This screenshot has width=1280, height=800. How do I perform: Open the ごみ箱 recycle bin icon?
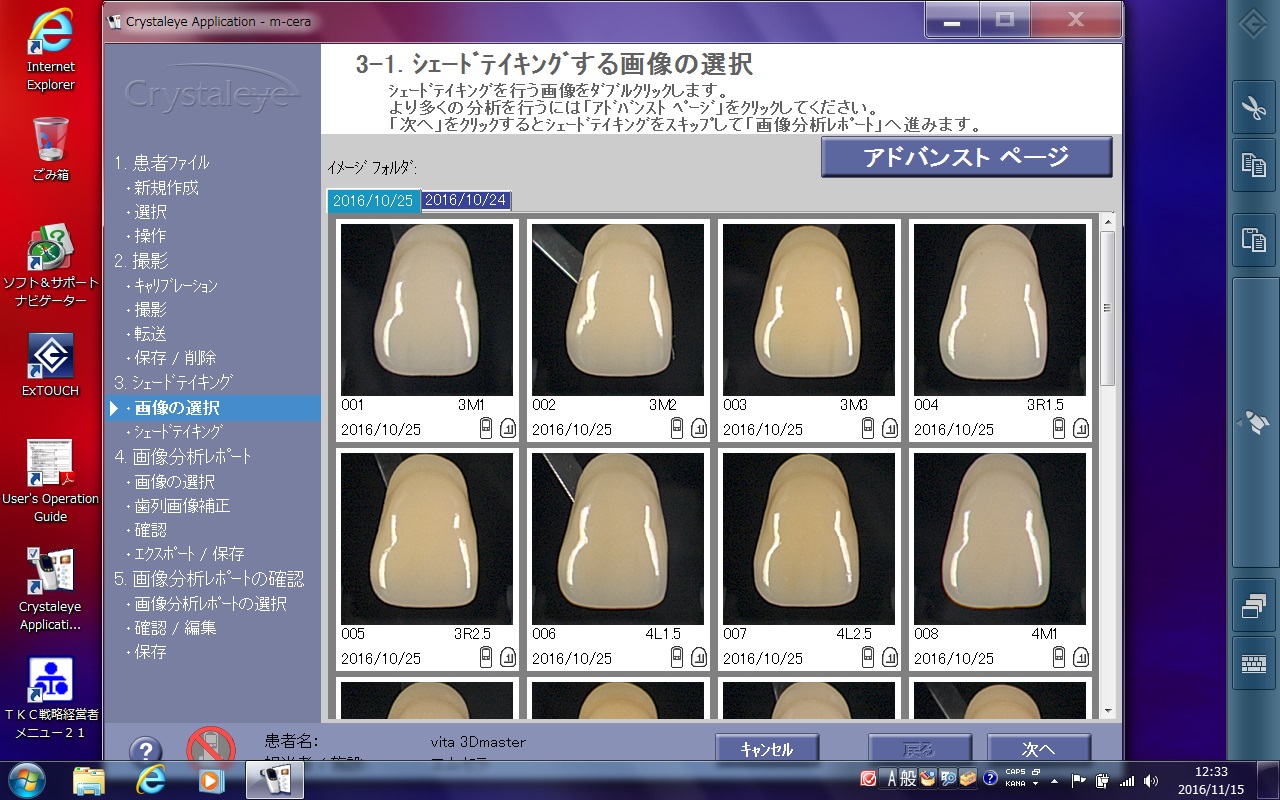tap(50, 150)
